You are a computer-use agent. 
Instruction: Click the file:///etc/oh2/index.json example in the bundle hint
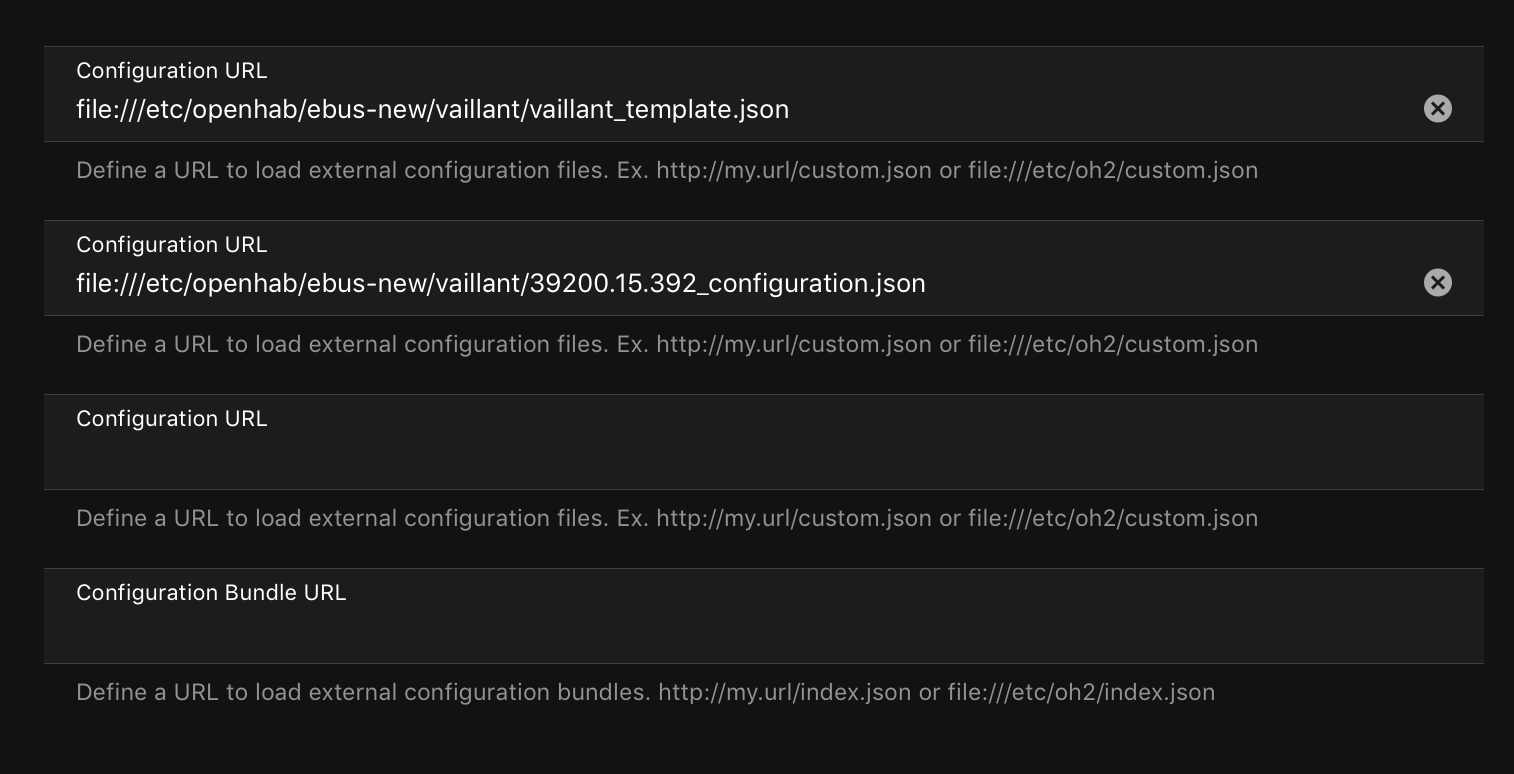[x=1080, y=692]
